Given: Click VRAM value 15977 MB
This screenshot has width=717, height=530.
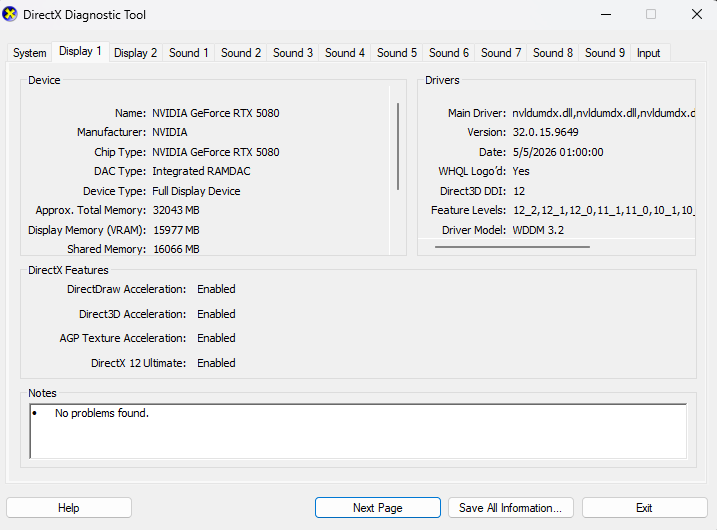Looking at the screenshot, I should click(x=176, y=230).
